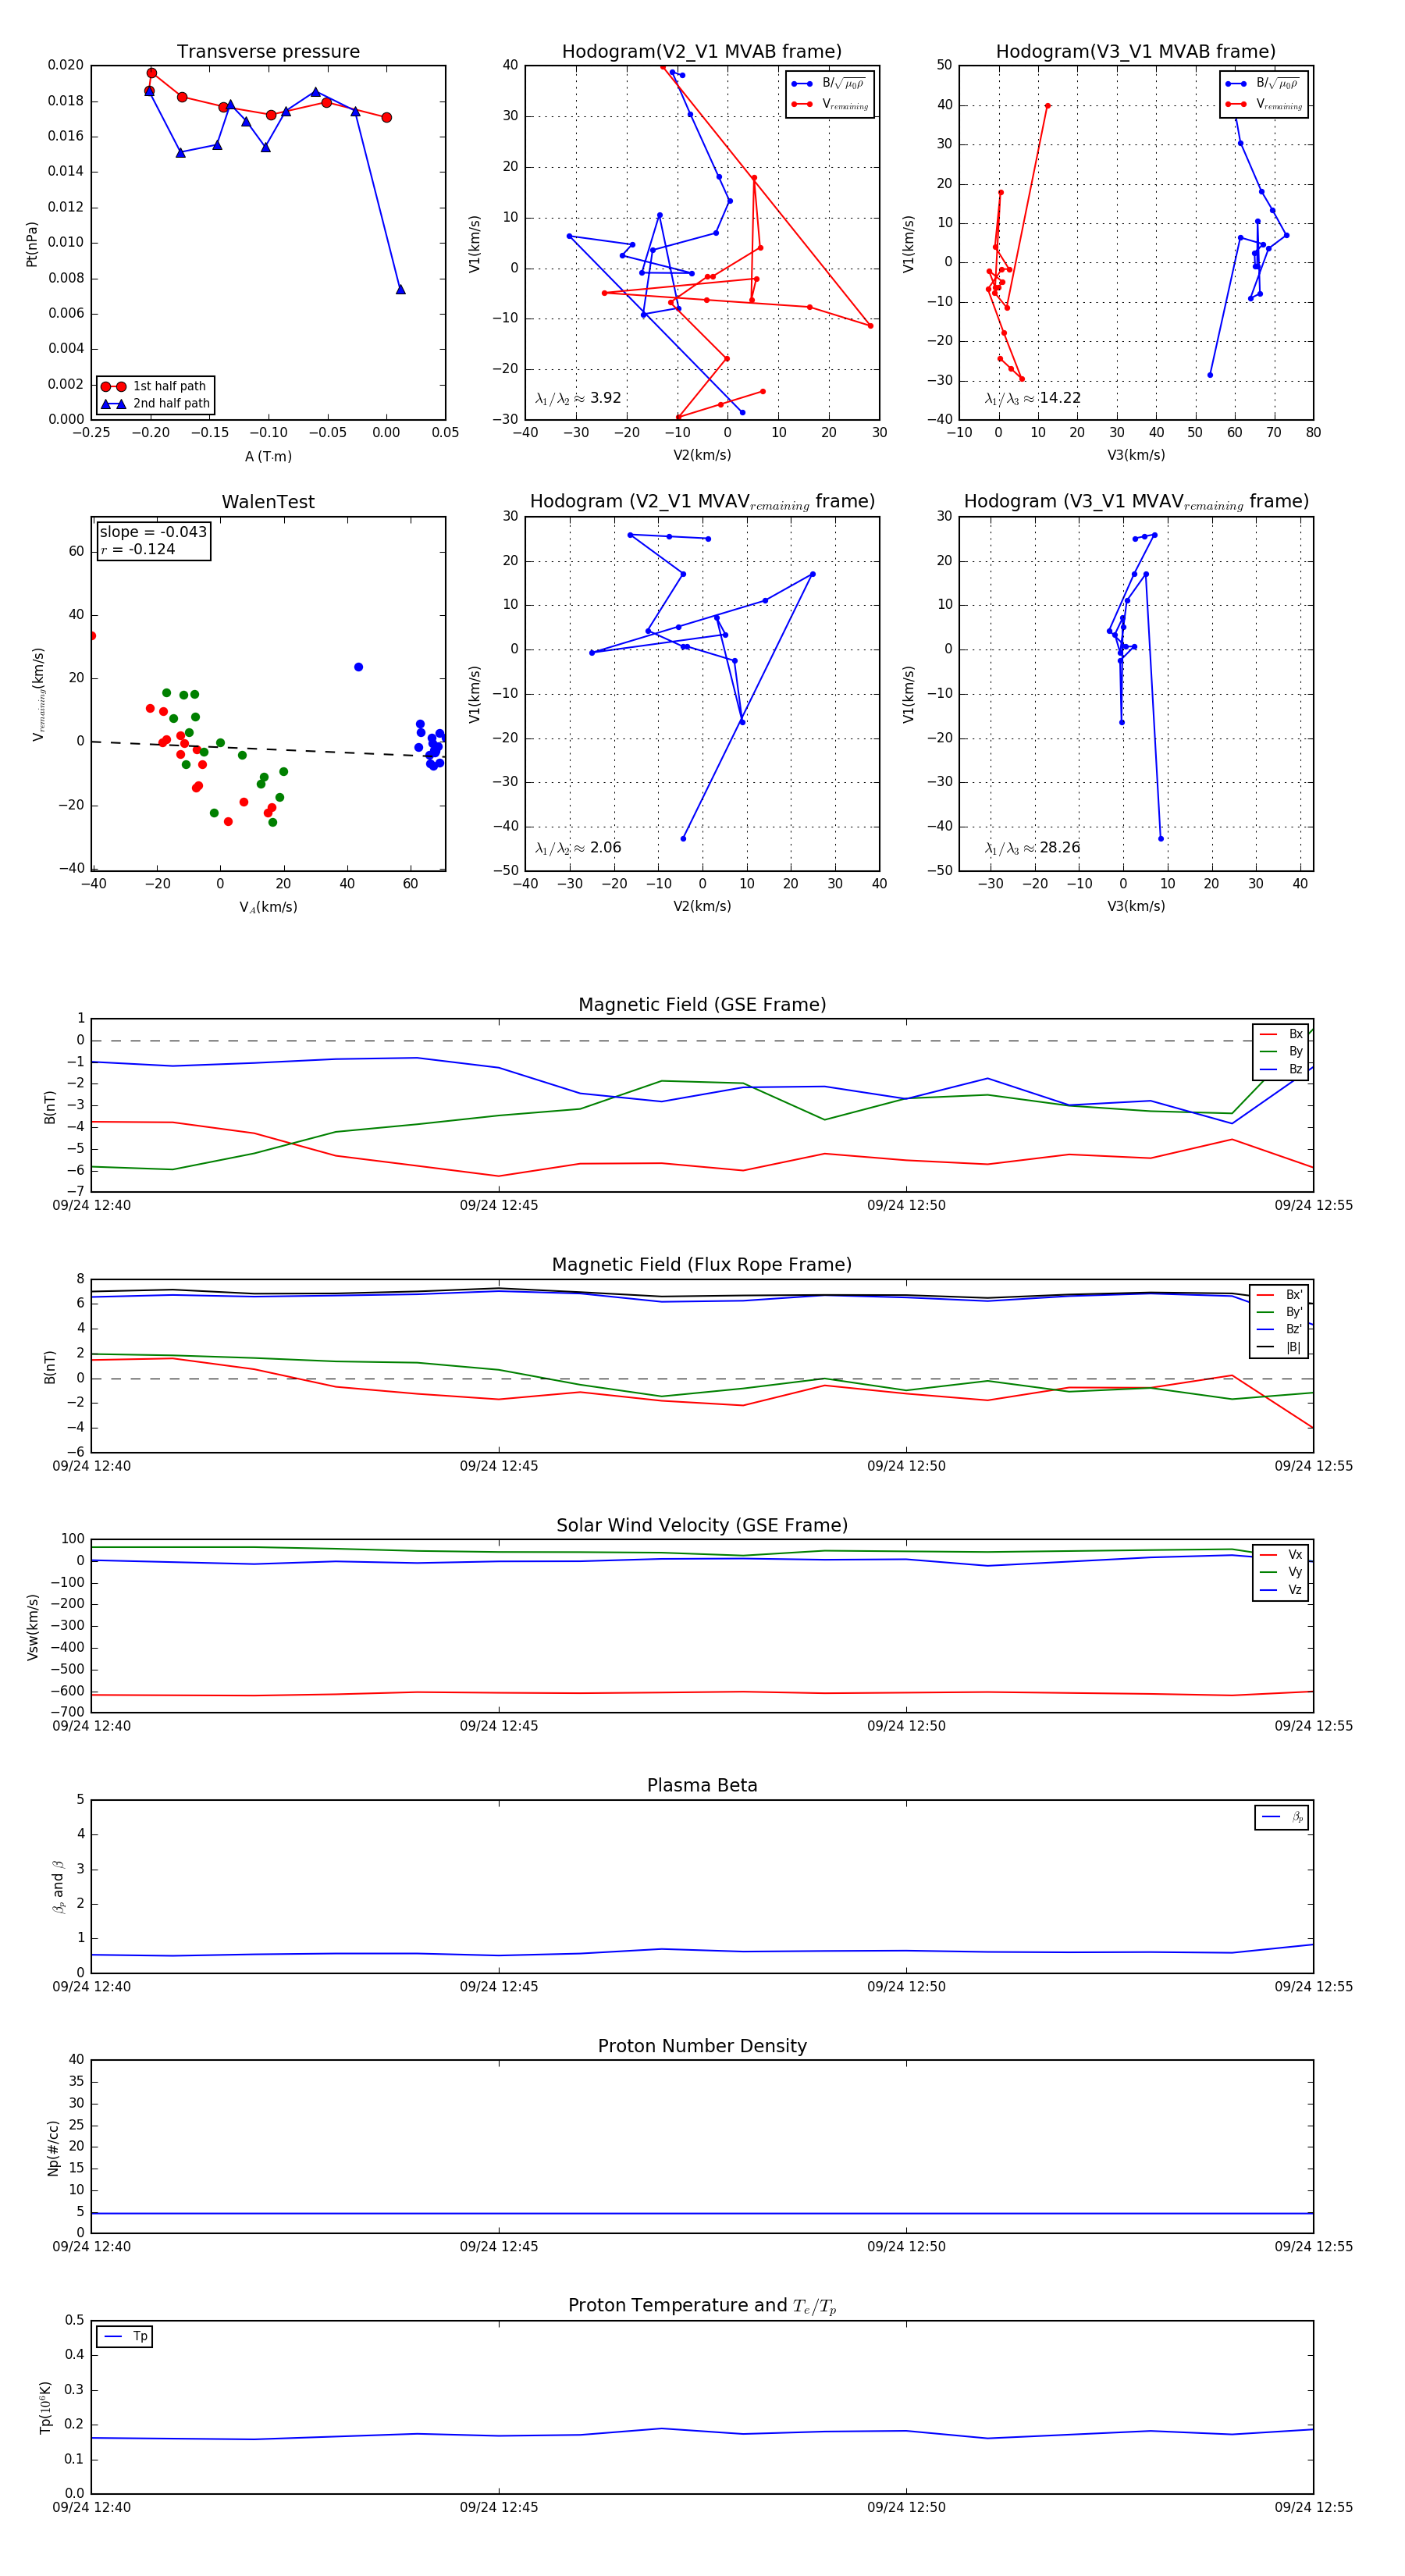
Task: Select the 'slope = -0.043' annotation
Action: pyautogui.click(x=153, y=532)
